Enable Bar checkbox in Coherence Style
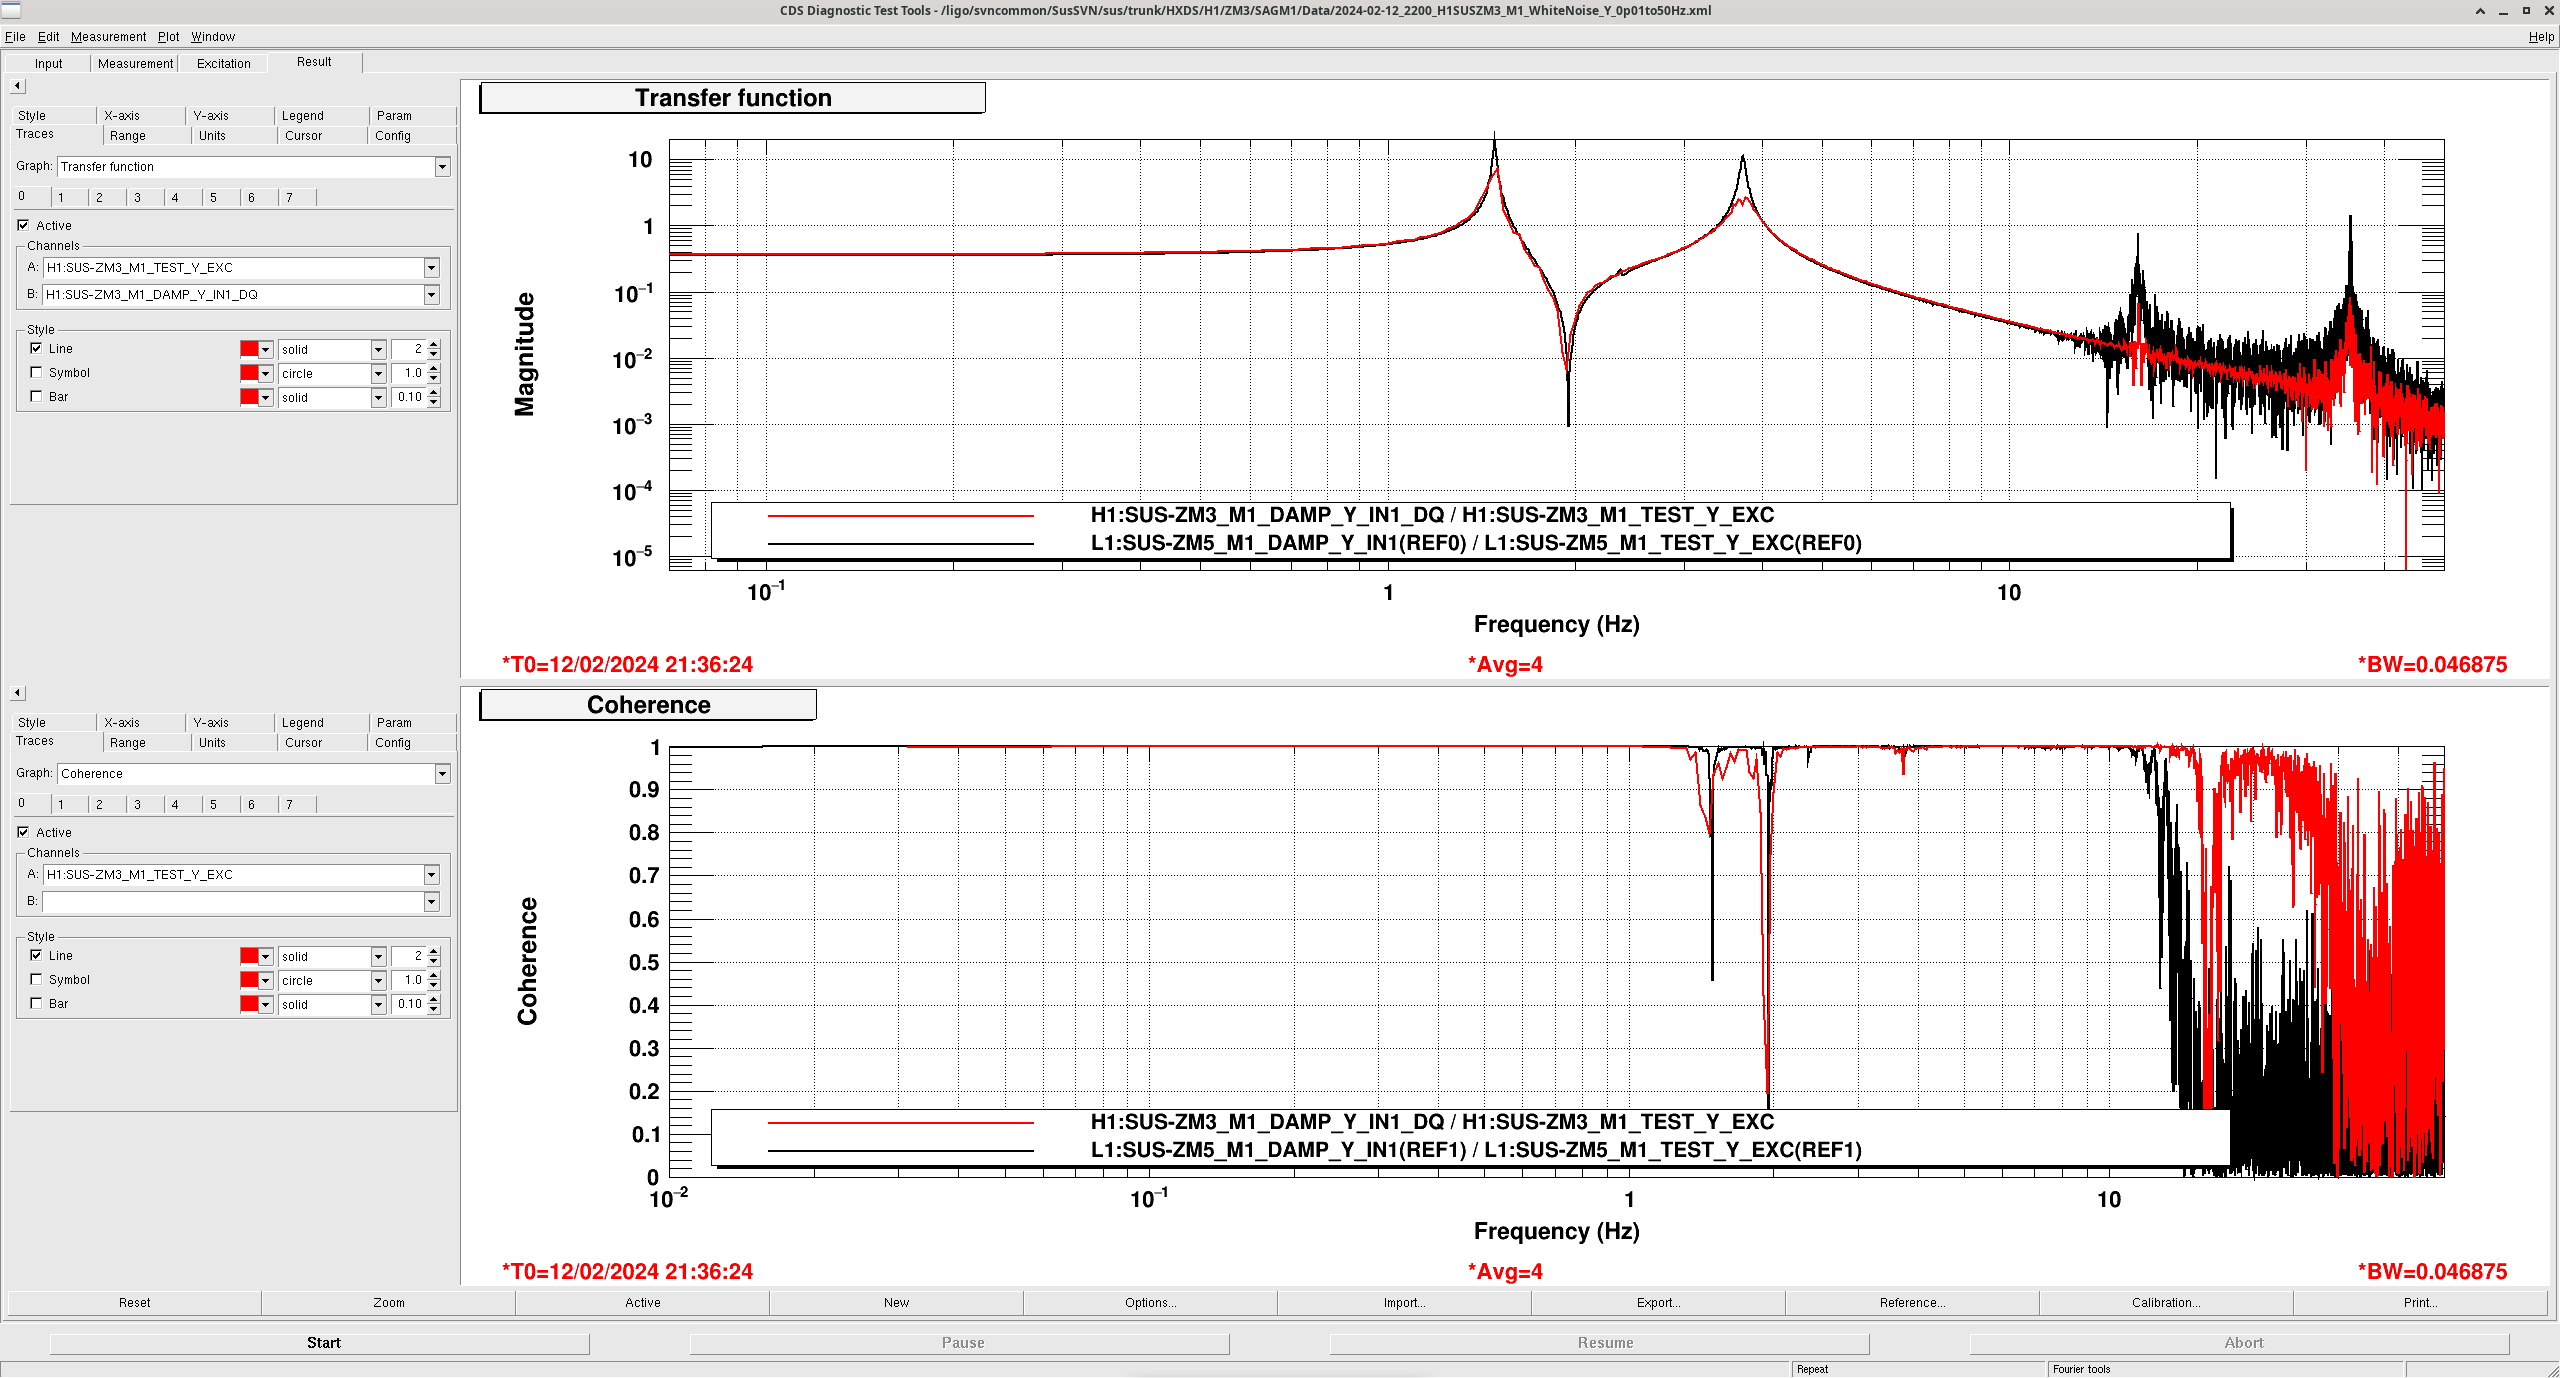Screen dimensions: 2560x1378 pyautogui.click(x=37, y=1004)
